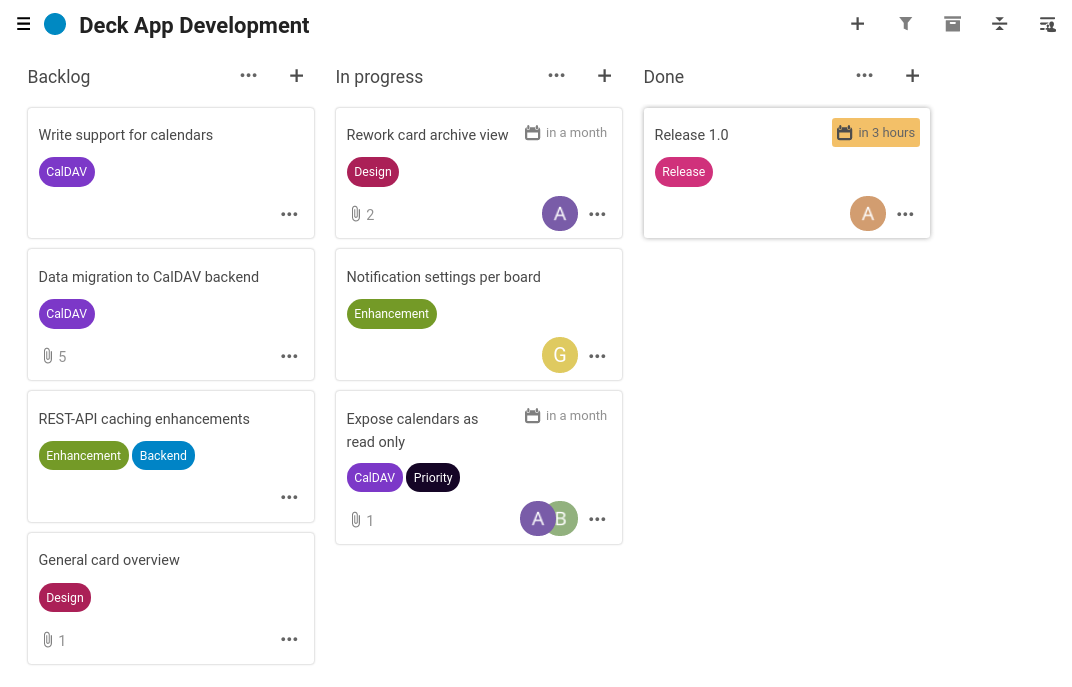Image resolution: width=1072 pixels, height=687 pixels.
Task: Click the blue board color circle
Action: click(x=55, y=25)
